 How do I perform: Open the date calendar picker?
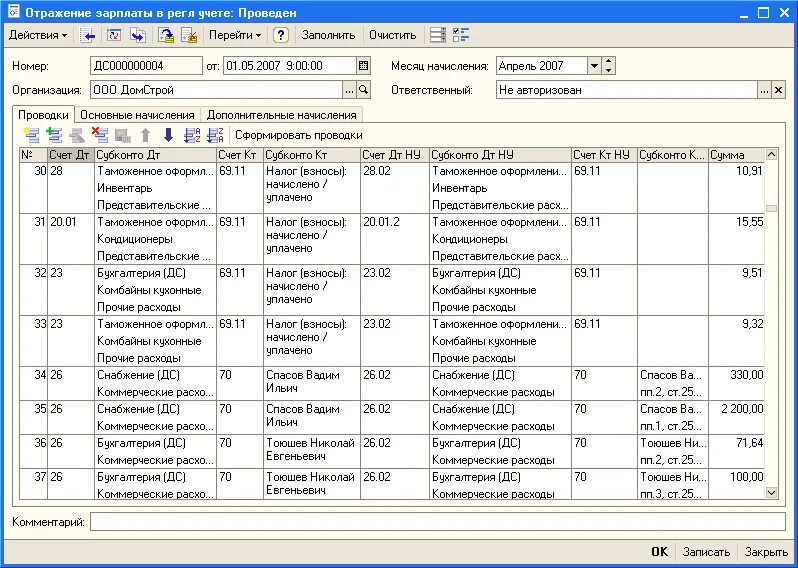click(363, 66)
